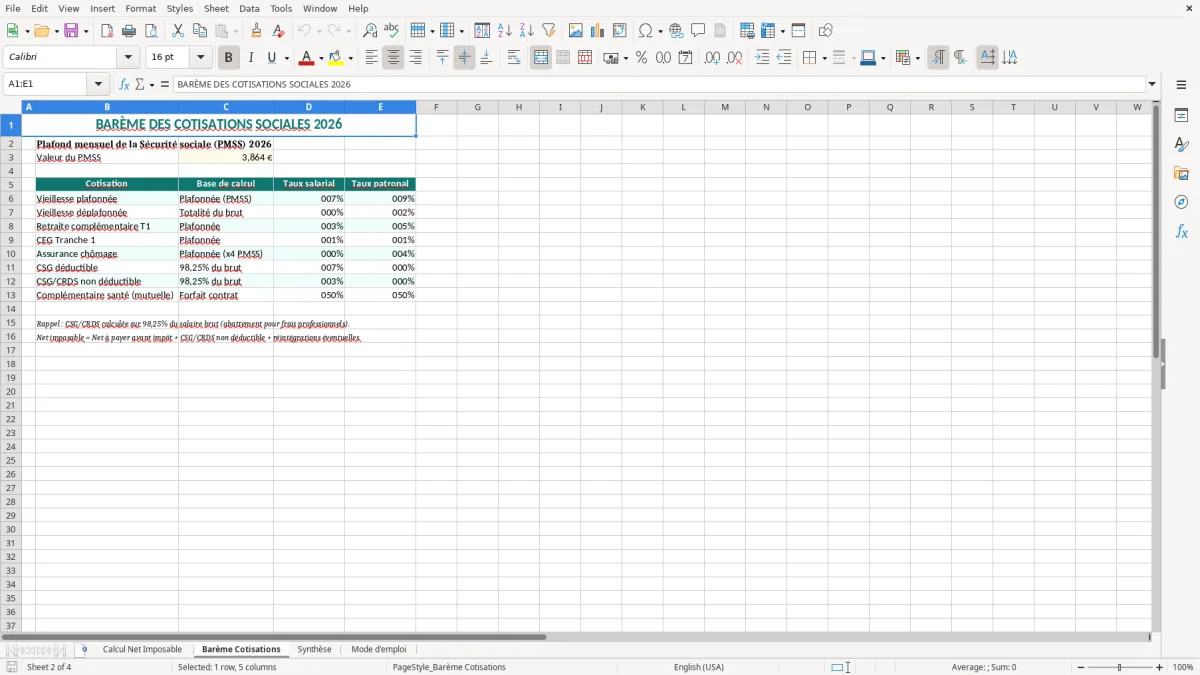Click the Sort icon
Screen dimensions: 1200x675
(x=482, y=31)
